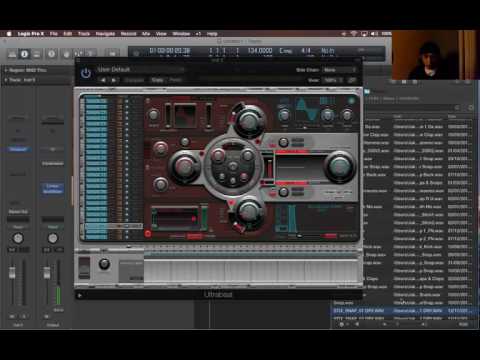Click the plugin Link icon
480x360 pixels.
click(x=352, y=80)
